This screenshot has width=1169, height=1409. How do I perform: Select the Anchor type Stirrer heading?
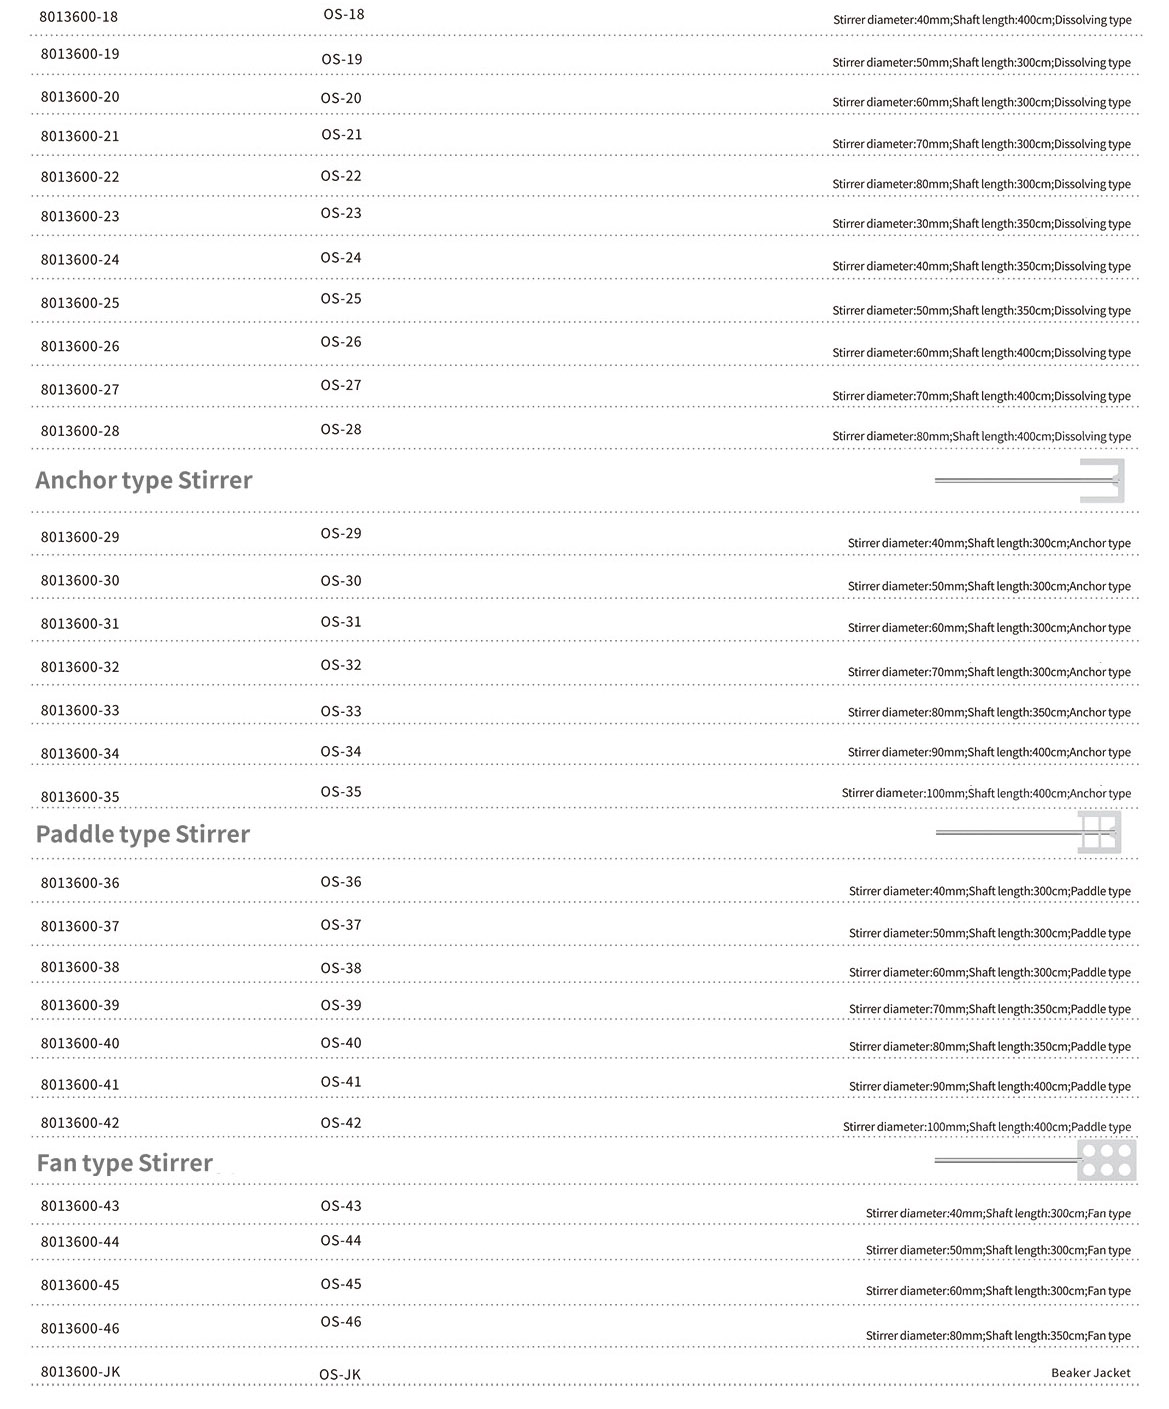tap(144, 481)
